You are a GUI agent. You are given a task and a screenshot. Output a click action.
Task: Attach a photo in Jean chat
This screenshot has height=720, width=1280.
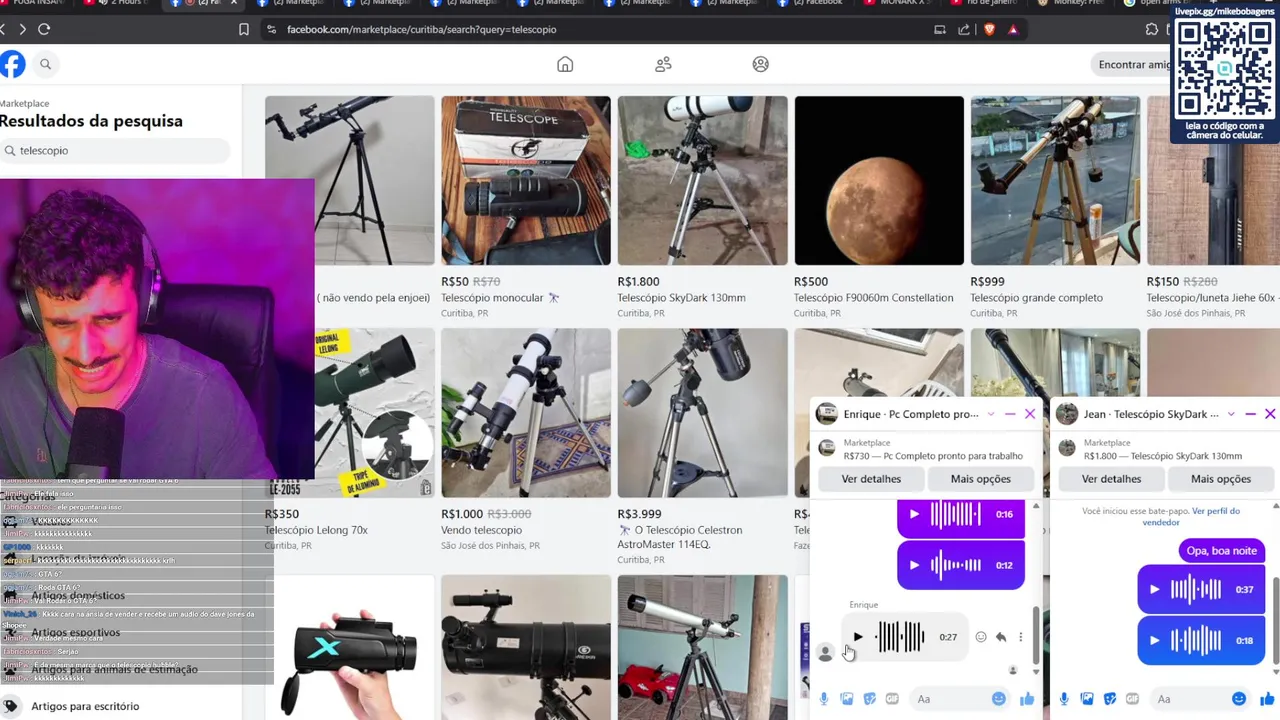[1087, 699]
